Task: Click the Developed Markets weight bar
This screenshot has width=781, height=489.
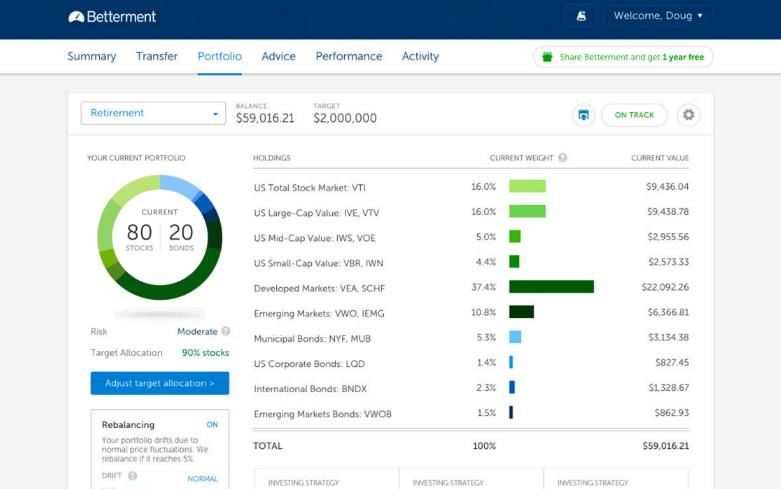Action: coord(551,287)
